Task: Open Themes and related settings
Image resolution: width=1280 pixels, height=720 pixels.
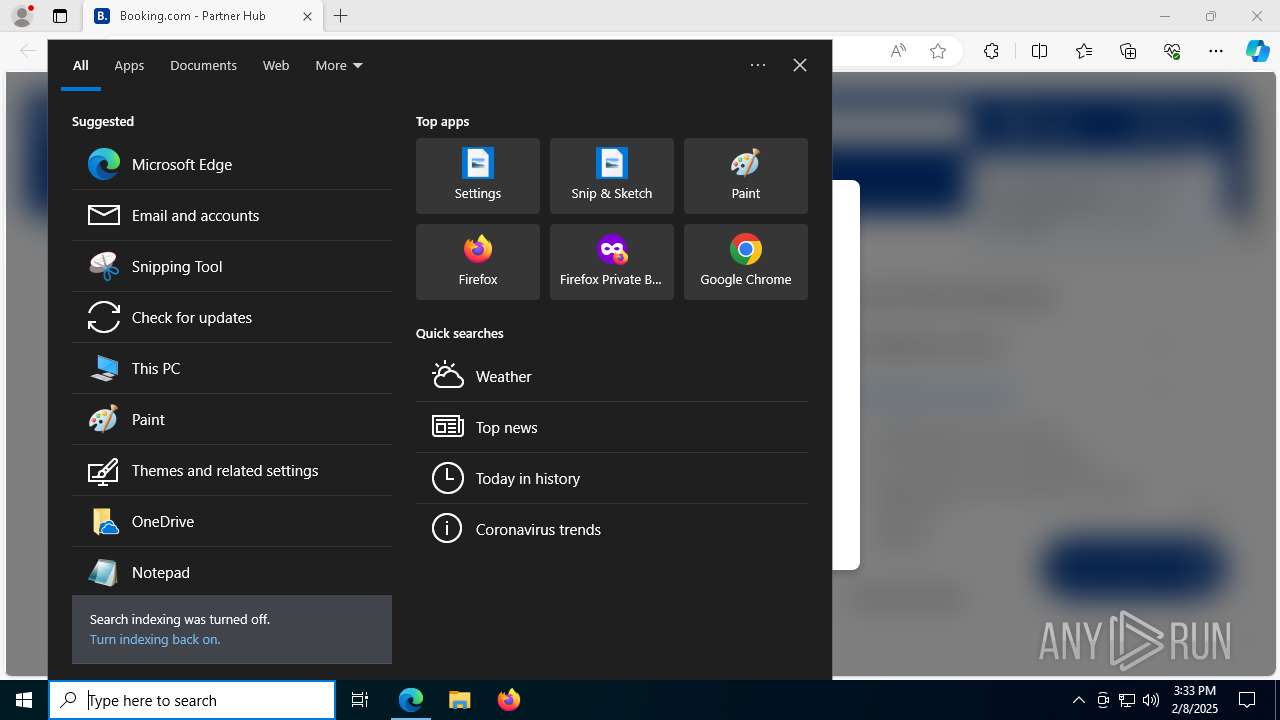Action: 232,470
